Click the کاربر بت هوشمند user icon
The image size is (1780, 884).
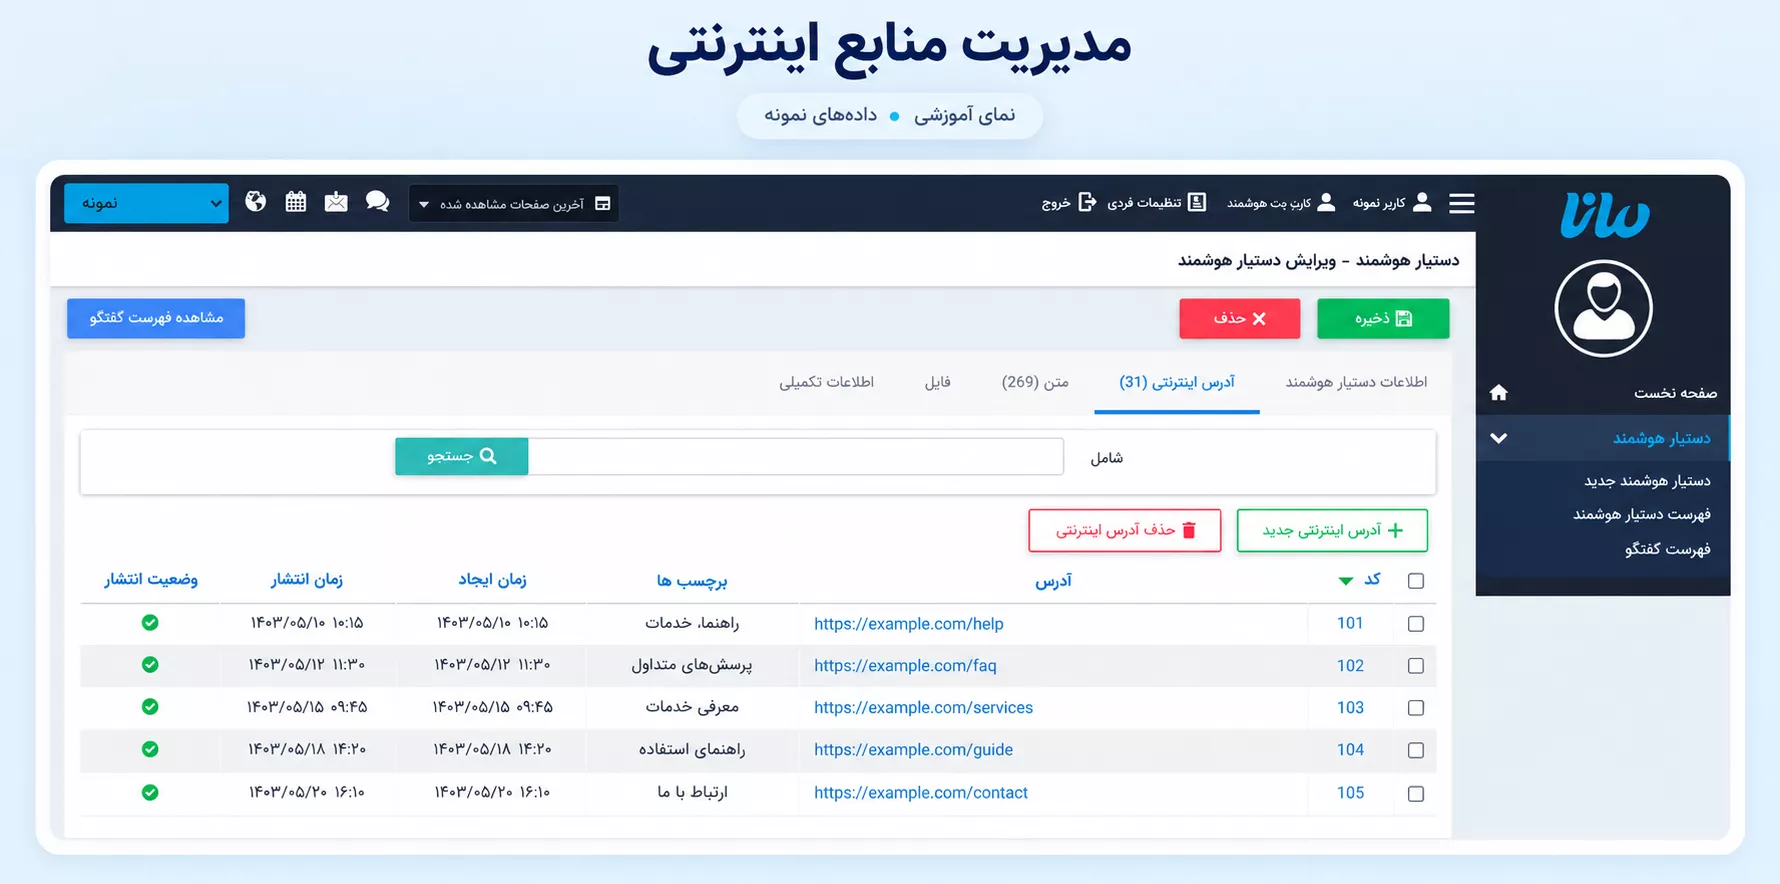[1327, 202]
